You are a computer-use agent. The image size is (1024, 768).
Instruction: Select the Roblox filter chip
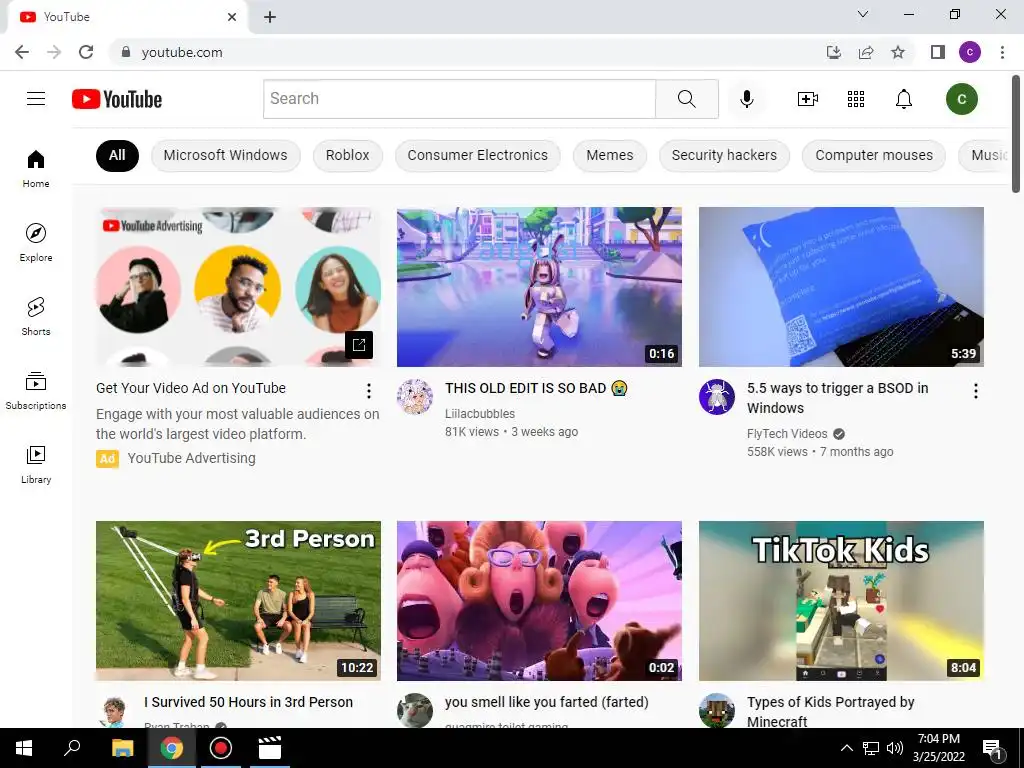click(347, 155)
